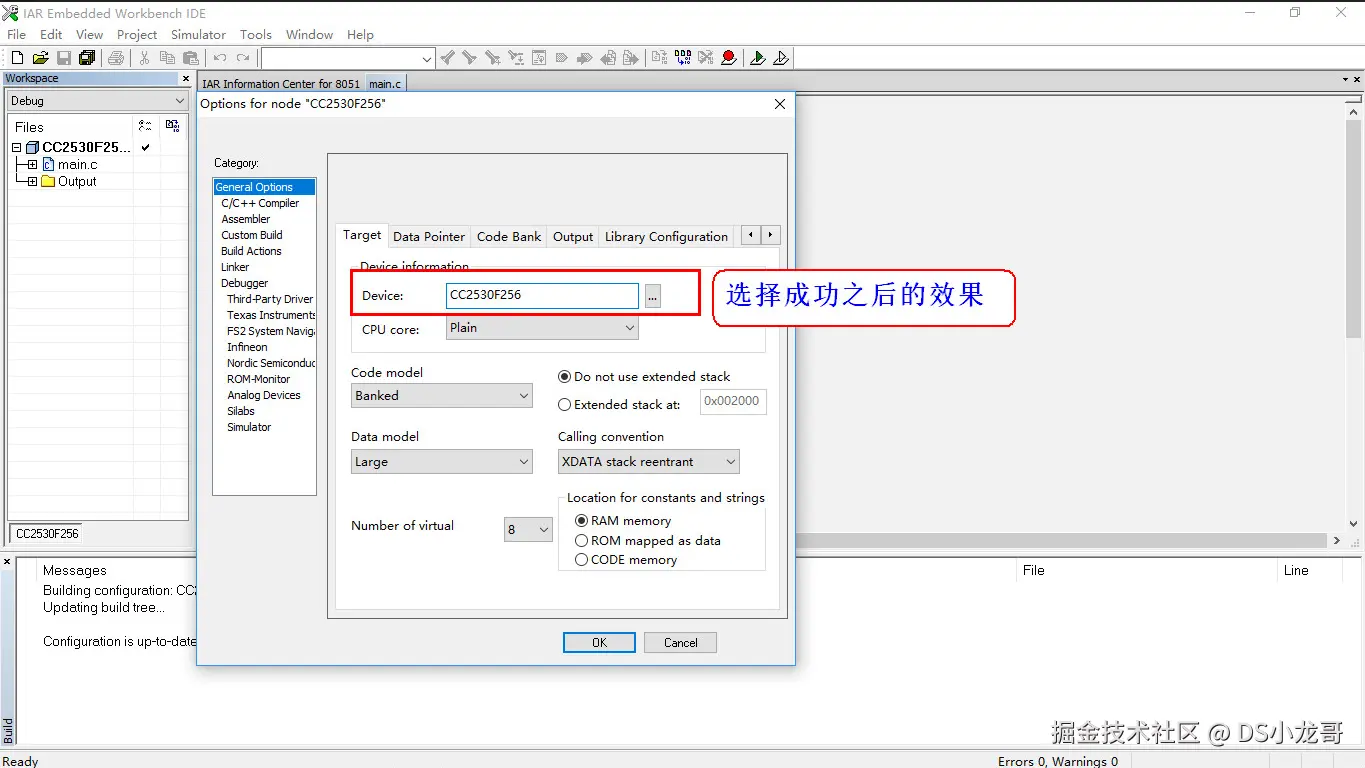This screenshot has height=768, width=1365.
Task: Open the Calling convention dropdown
Action: (x=649, y=462)
